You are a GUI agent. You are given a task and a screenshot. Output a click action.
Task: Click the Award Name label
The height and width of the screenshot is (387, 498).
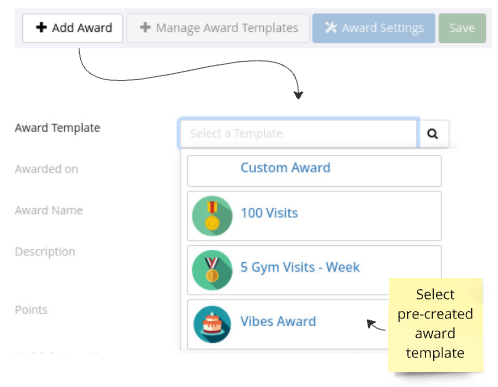pos(49,210)
